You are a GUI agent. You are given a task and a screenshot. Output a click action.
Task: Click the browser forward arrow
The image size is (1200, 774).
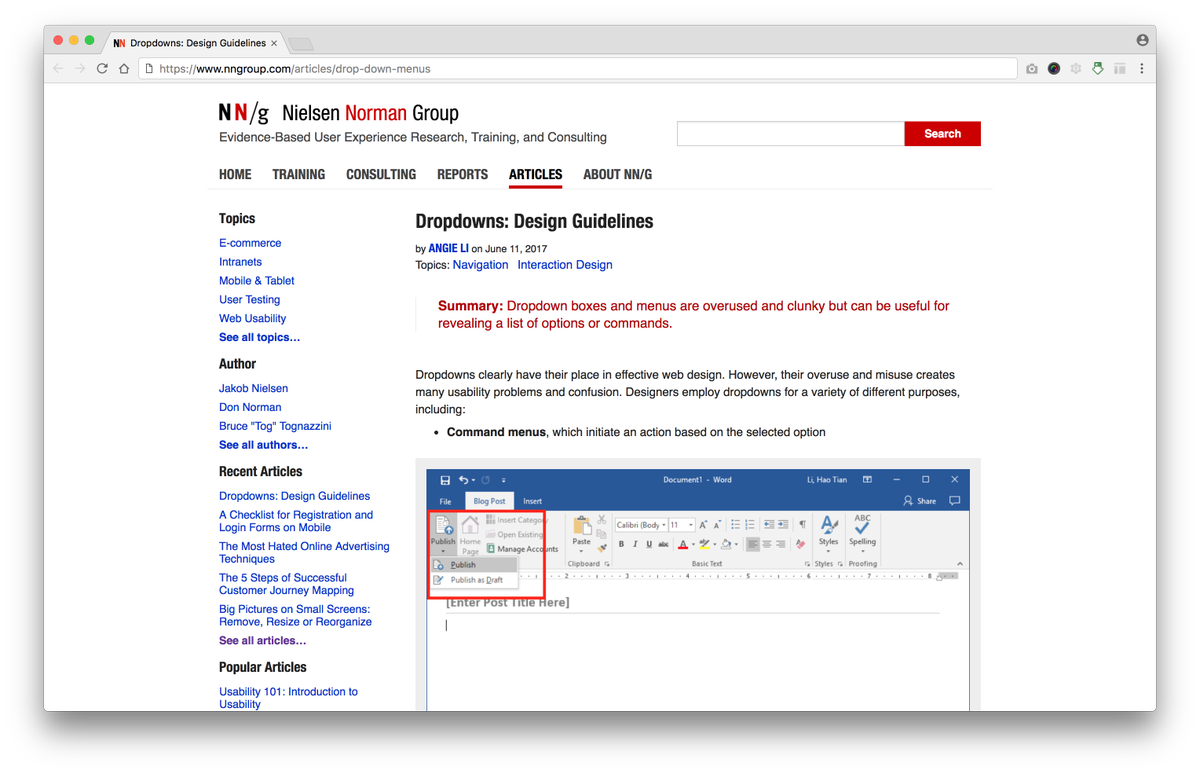[80, 69]
